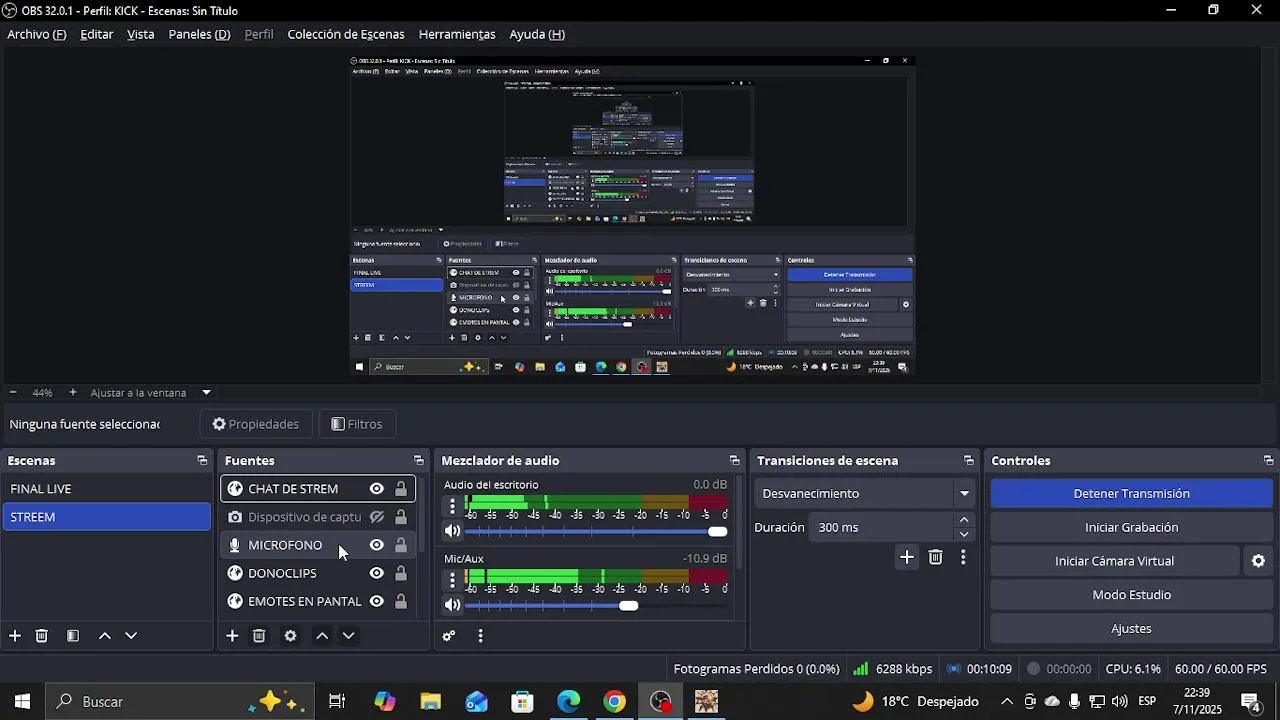This screenshot has height=720, width=1280.
Task: Undock the Mezclador de audio panel
Action: 735,461
